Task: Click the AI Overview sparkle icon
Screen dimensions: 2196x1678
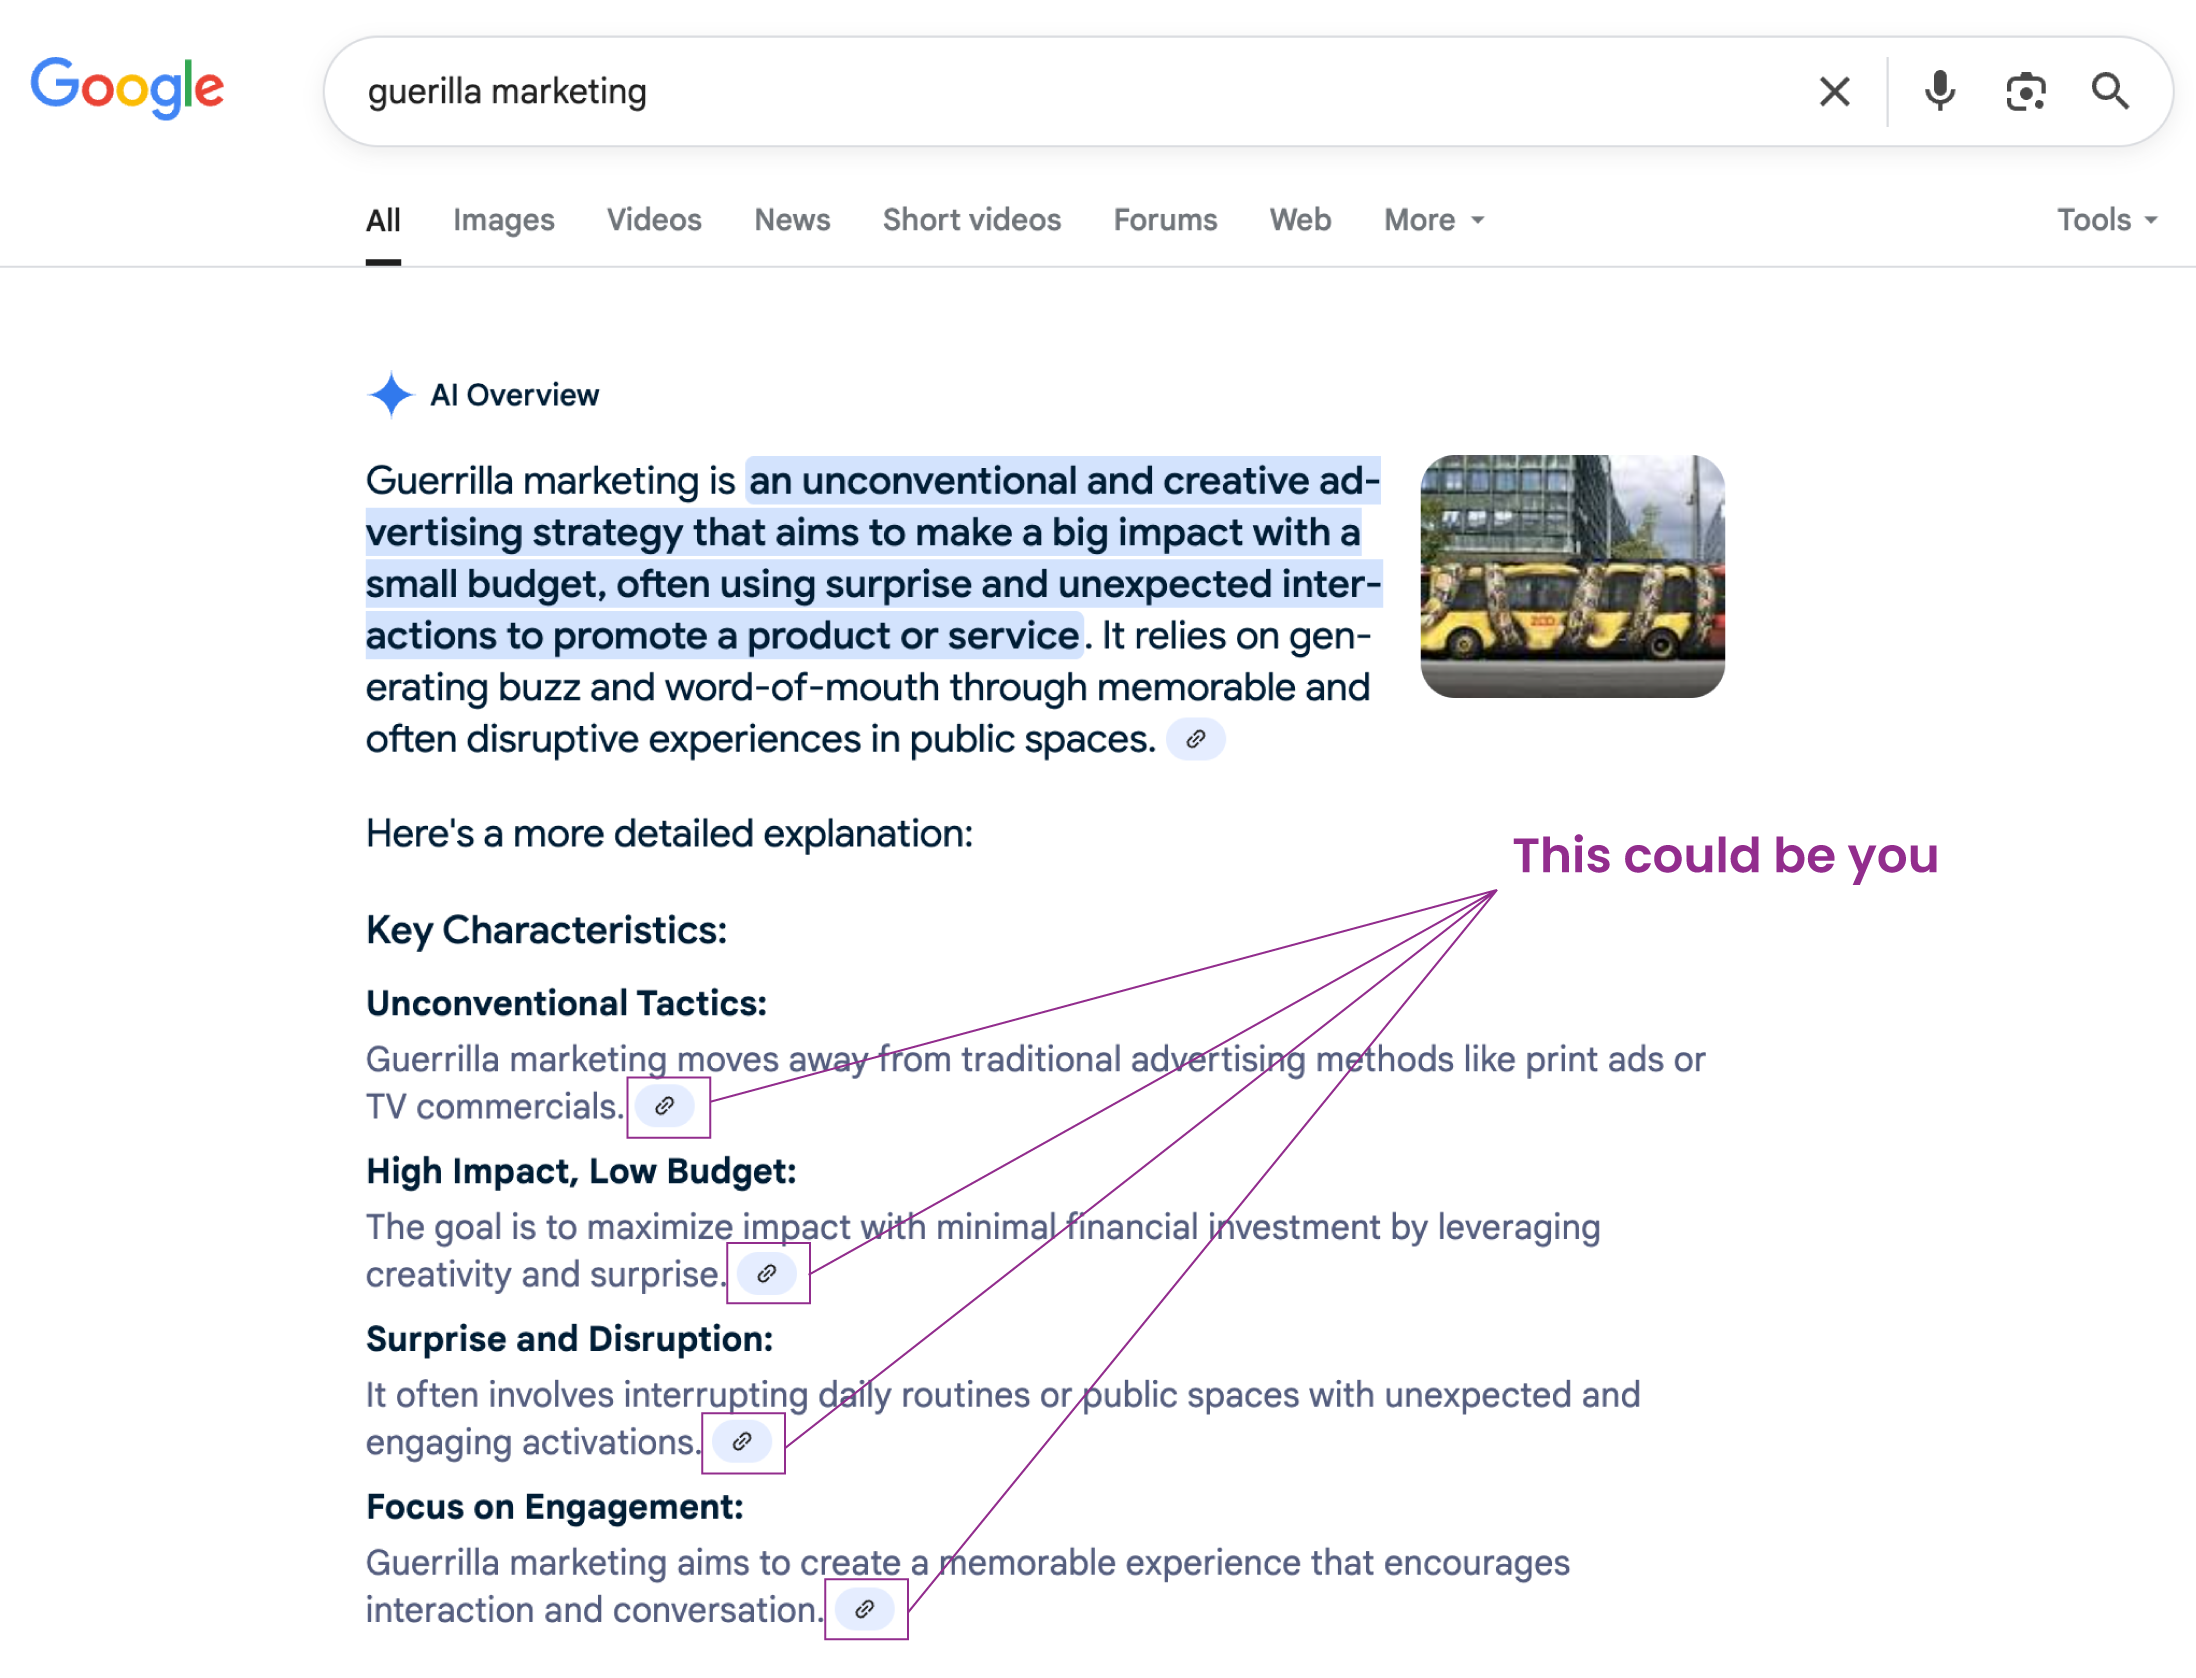Action: coord(391,394)
